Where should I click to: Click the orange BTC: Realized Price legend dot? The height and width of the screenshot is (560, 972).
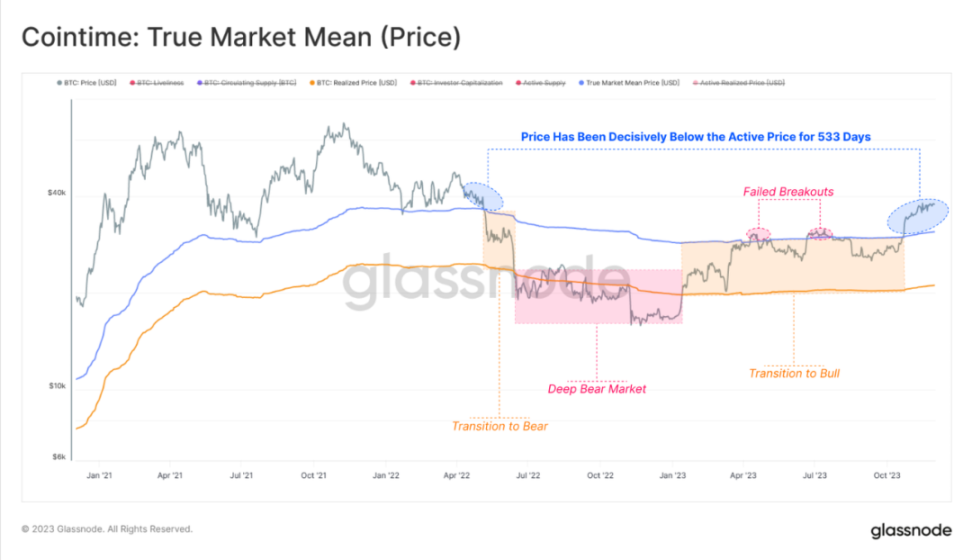click(x=312, y=82)
